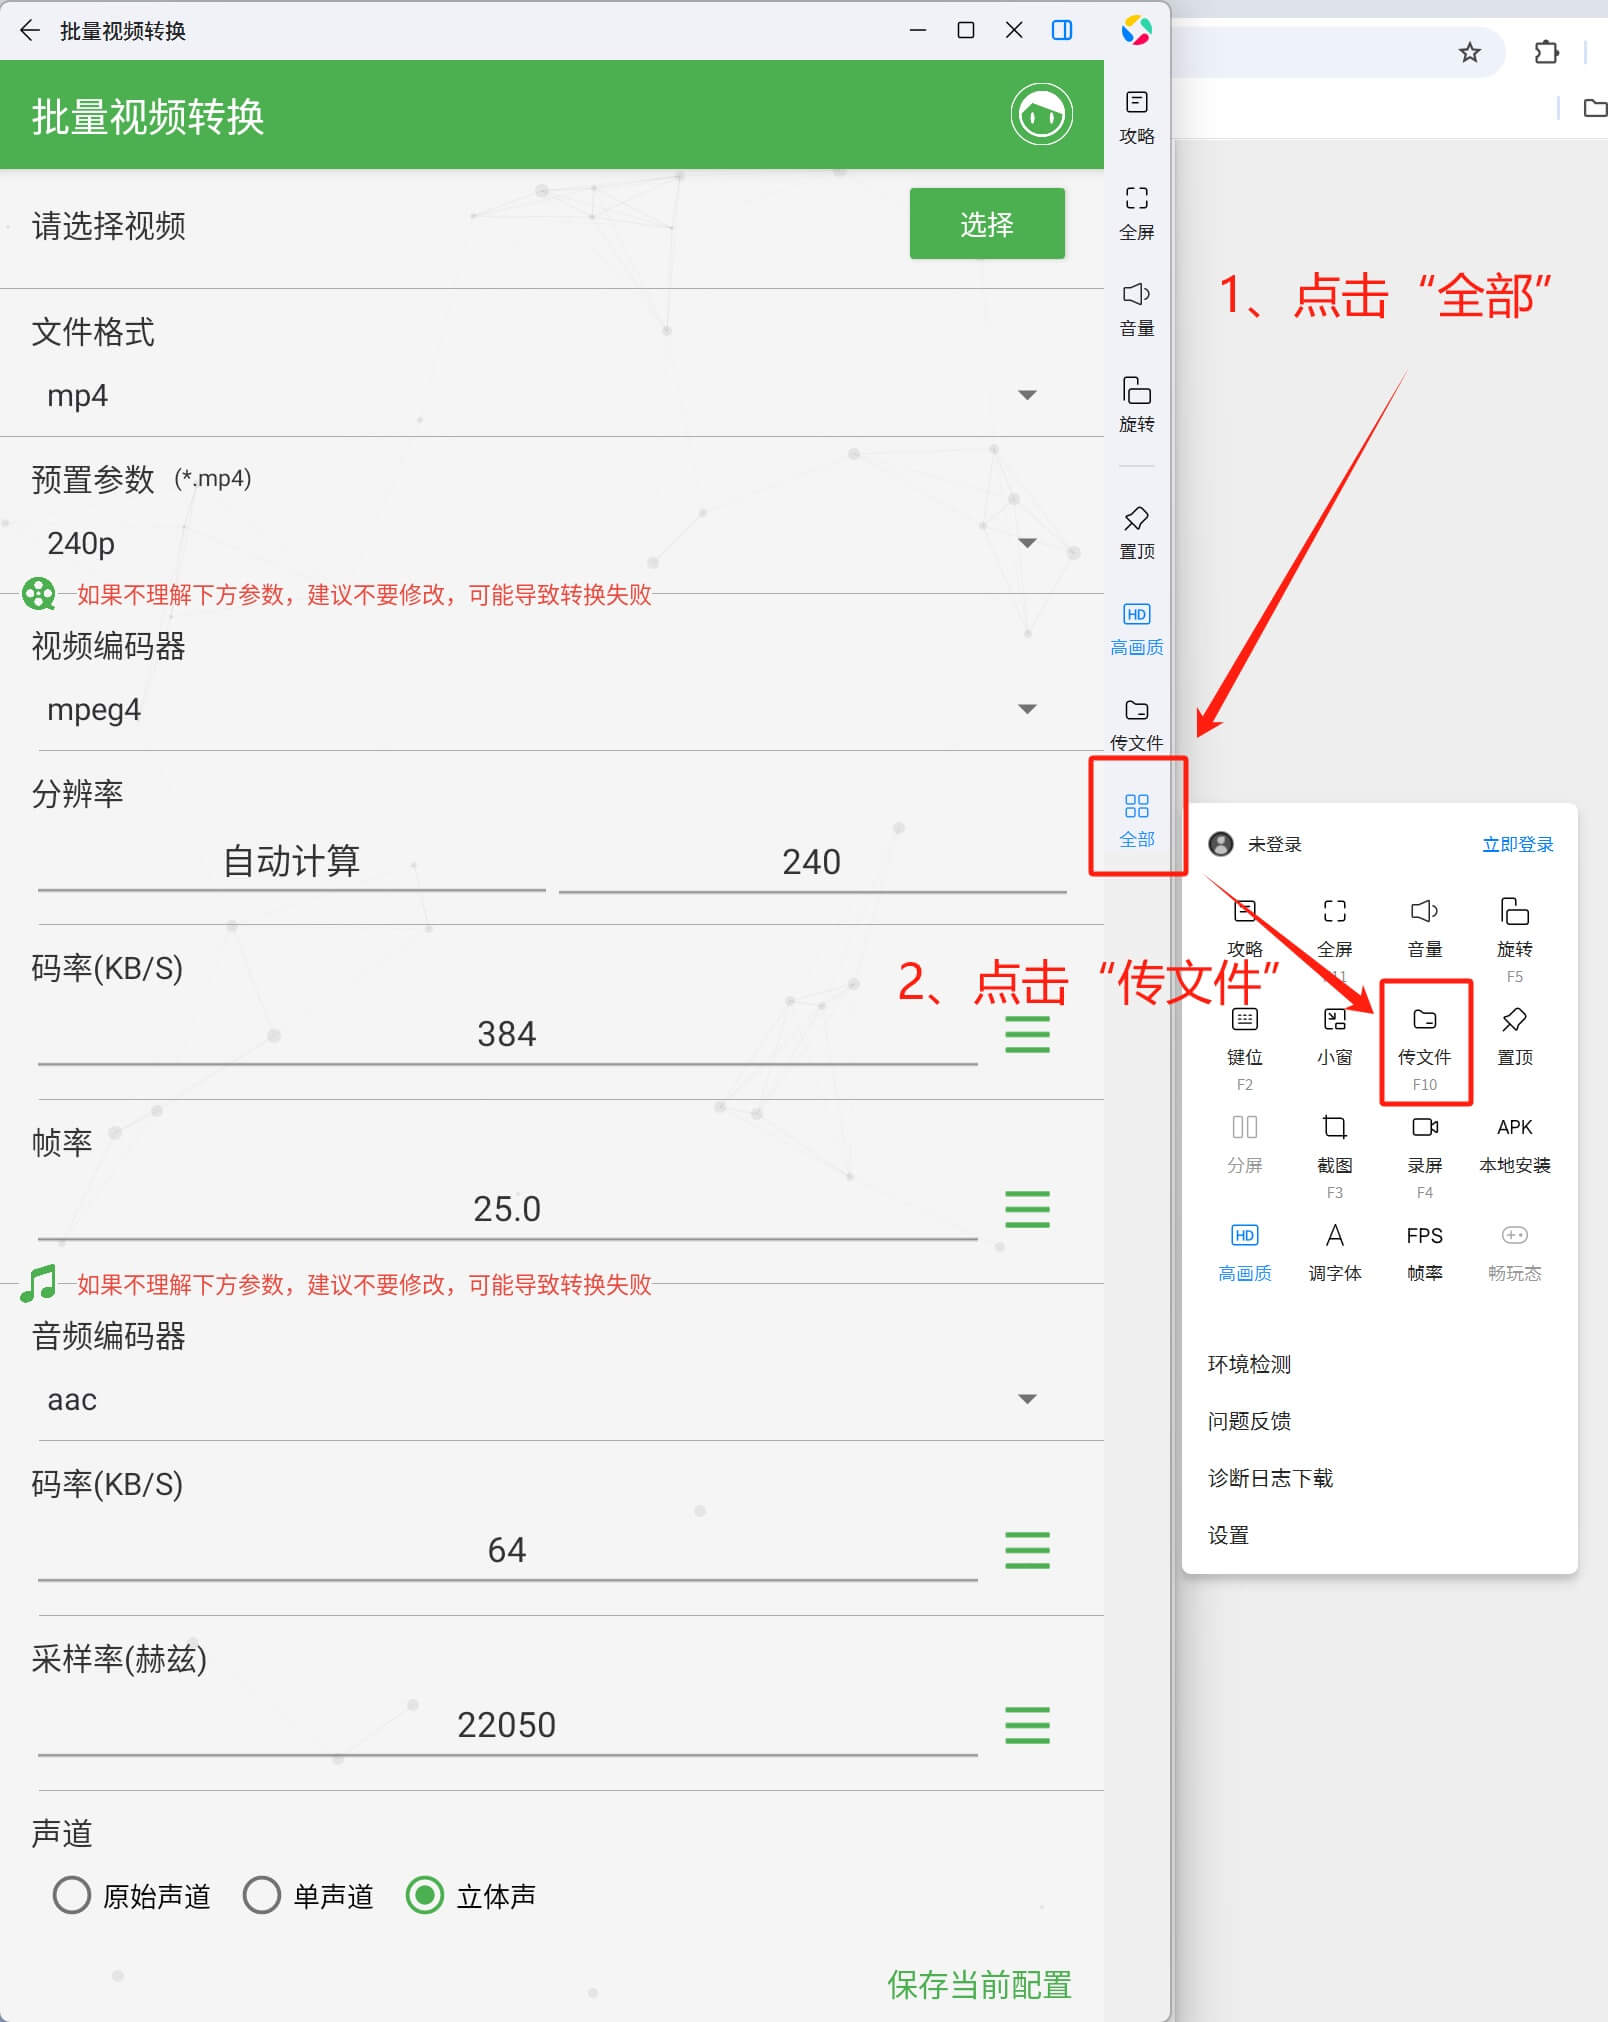Click the 攻略 icon in the sidebar
The width and height of the screenshot is (1608, 2022).
(x=1136, y=116)
